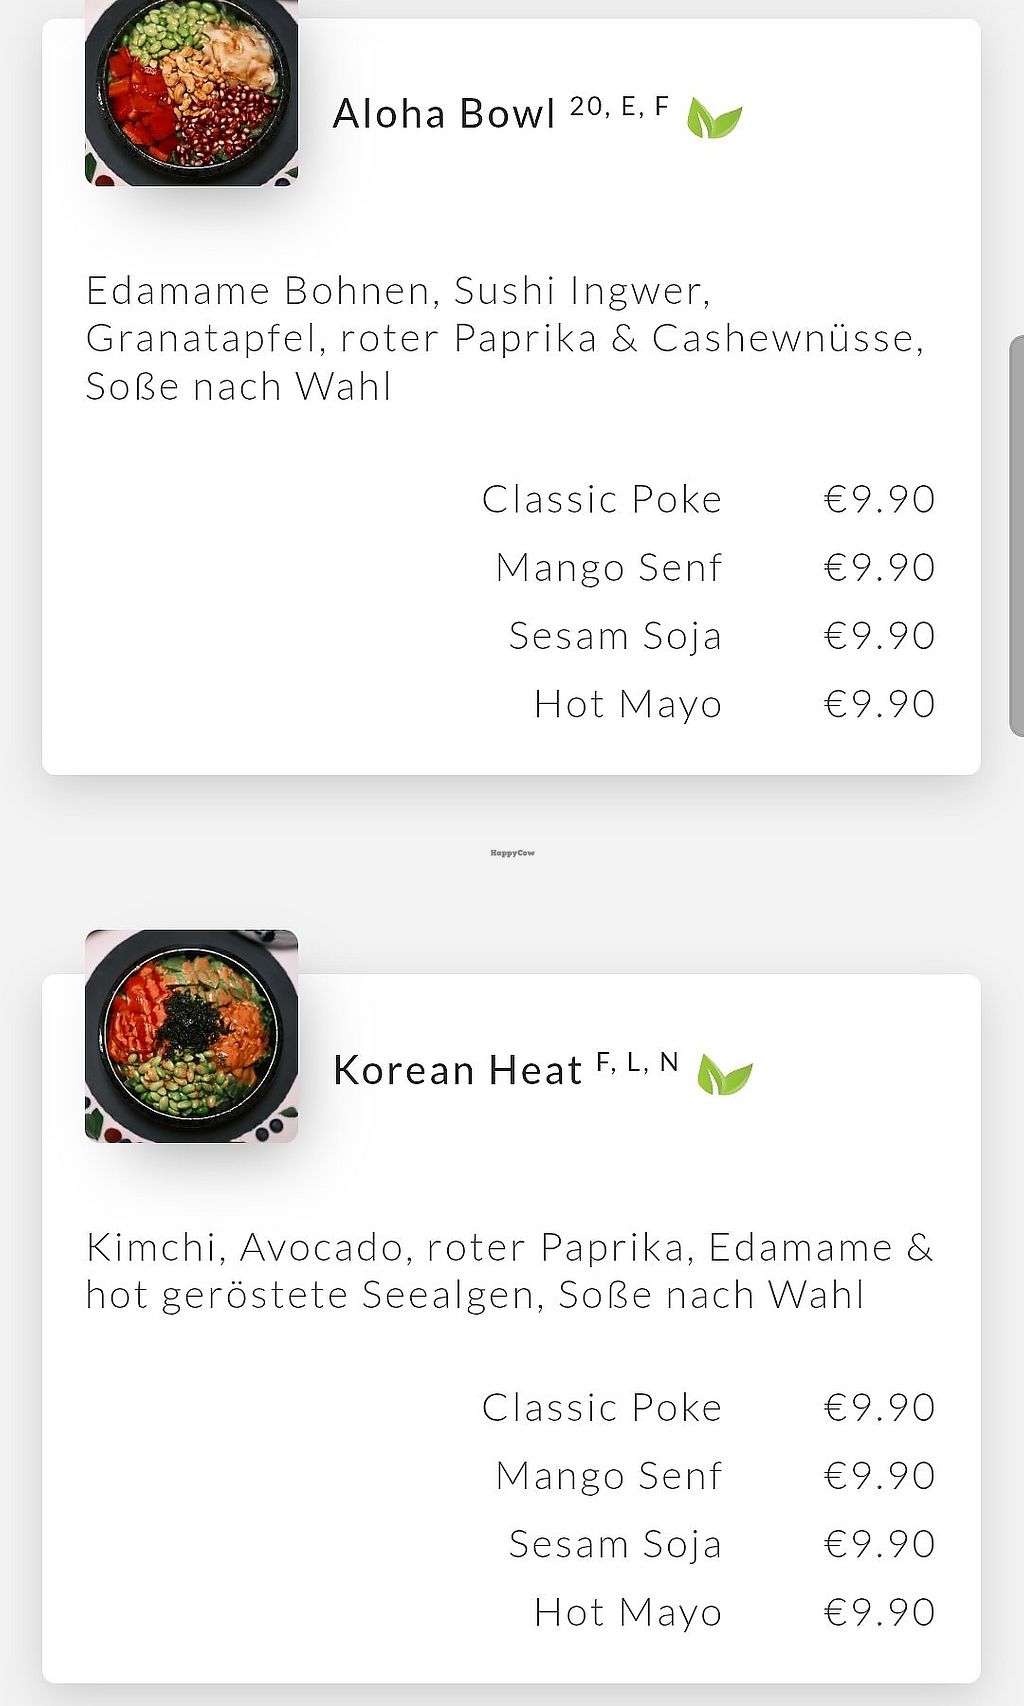This screenshot has width=1024, height=1706.
Task: Open the Korean Heat photo thumbnail
Action: click(x=191, y=1036)
